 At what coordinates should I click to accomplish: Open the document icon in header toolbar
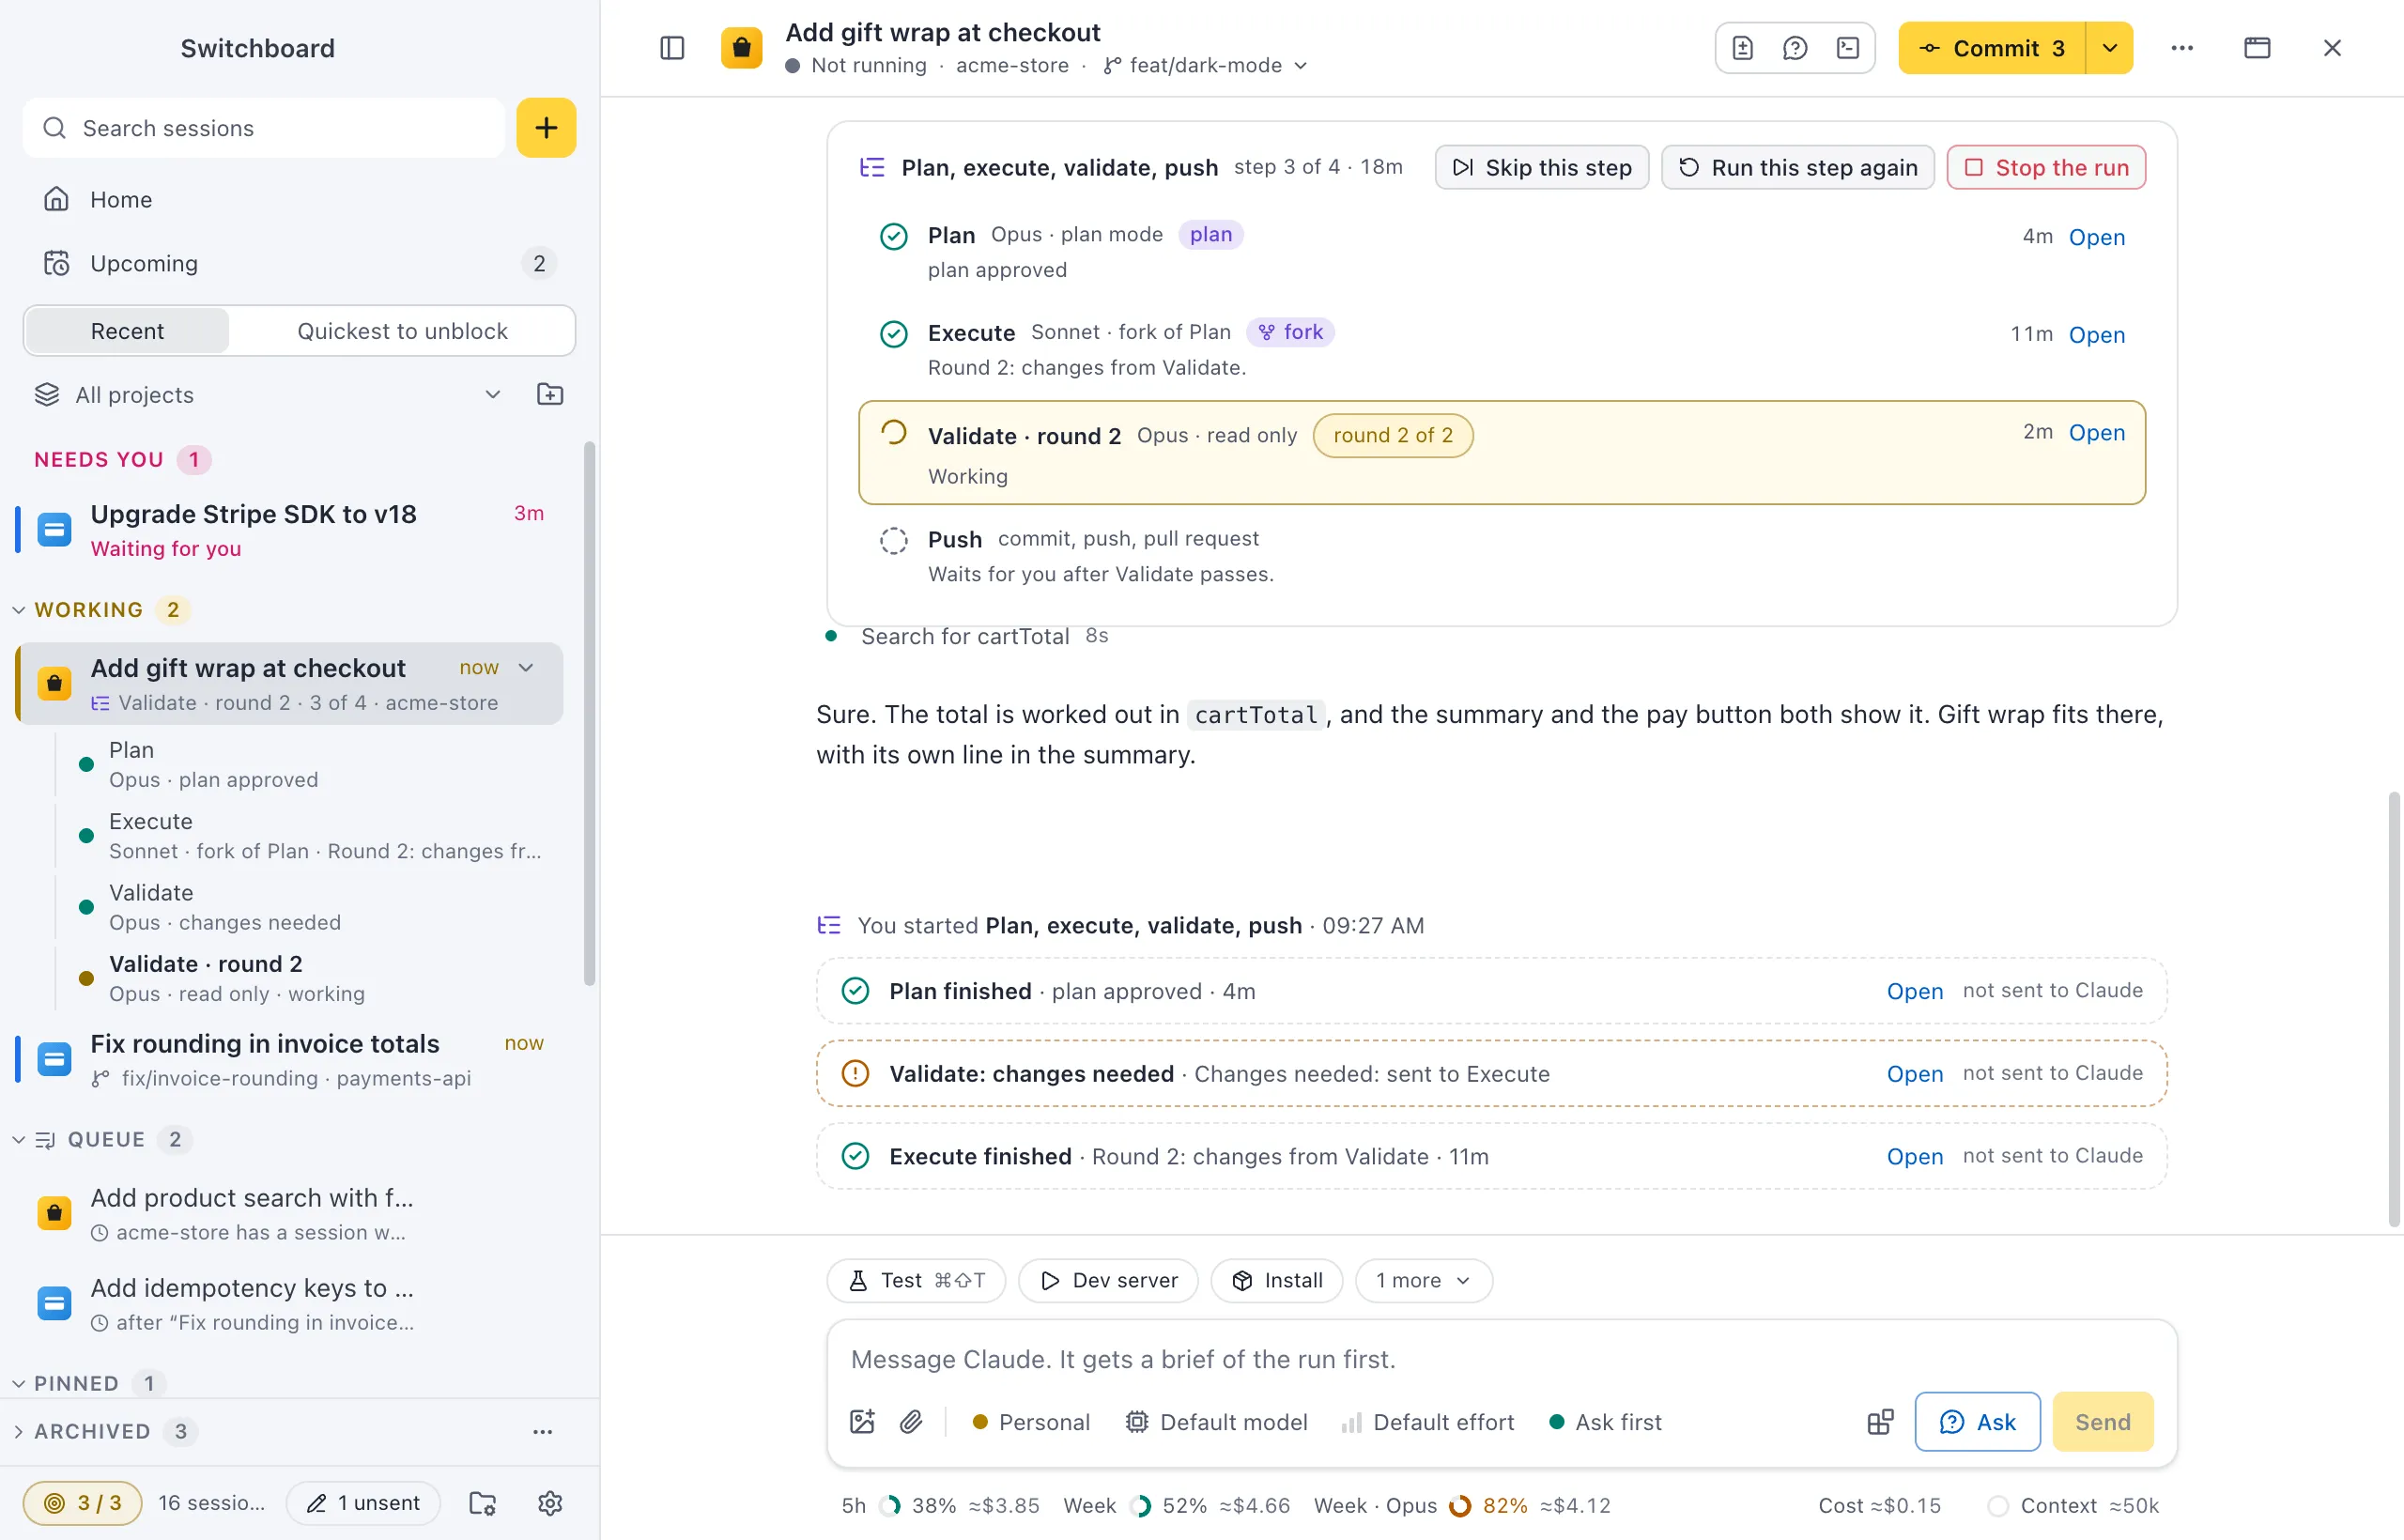pos(1743,48)
